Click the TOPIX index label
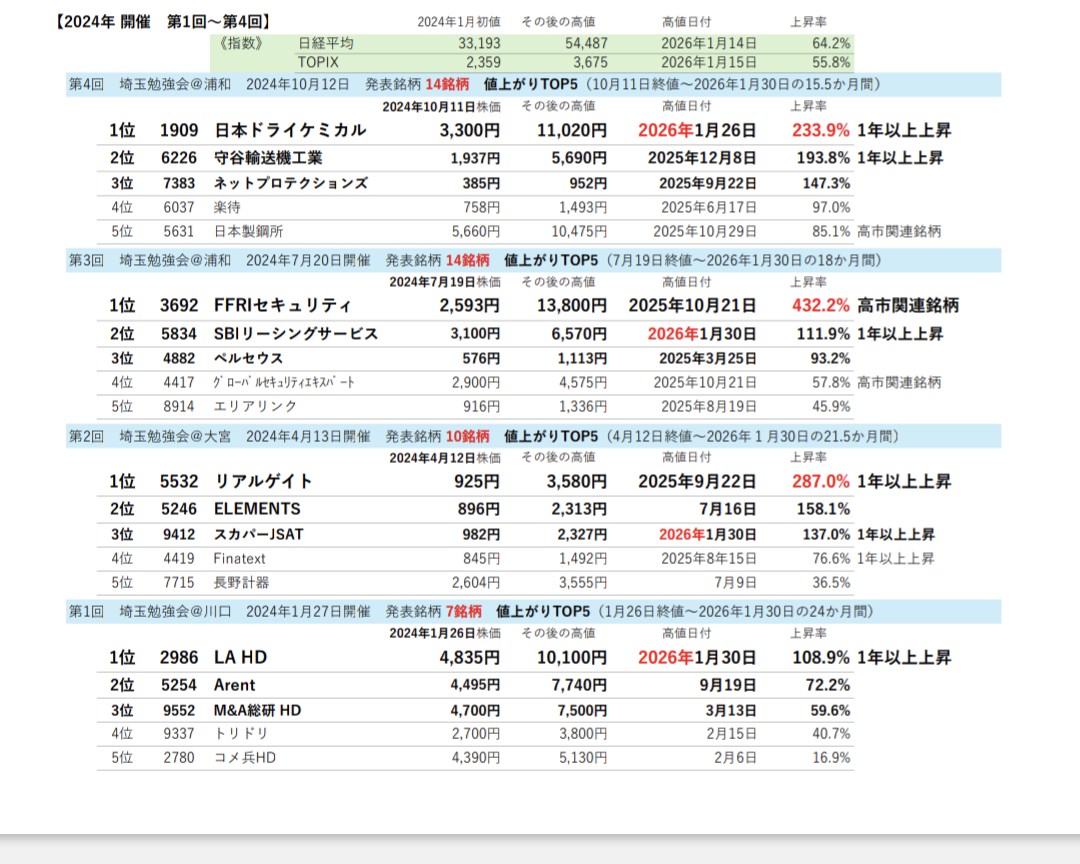This screenshot has width=1080, height=864. pyautogui.click(x=318, y=62)
